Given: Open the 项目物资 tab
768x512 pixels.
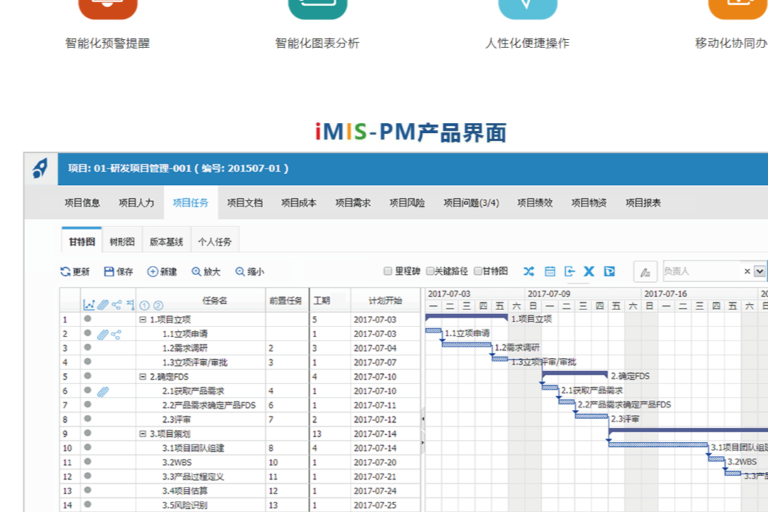Looking at the screenshot, I should [x=589, y=202].
